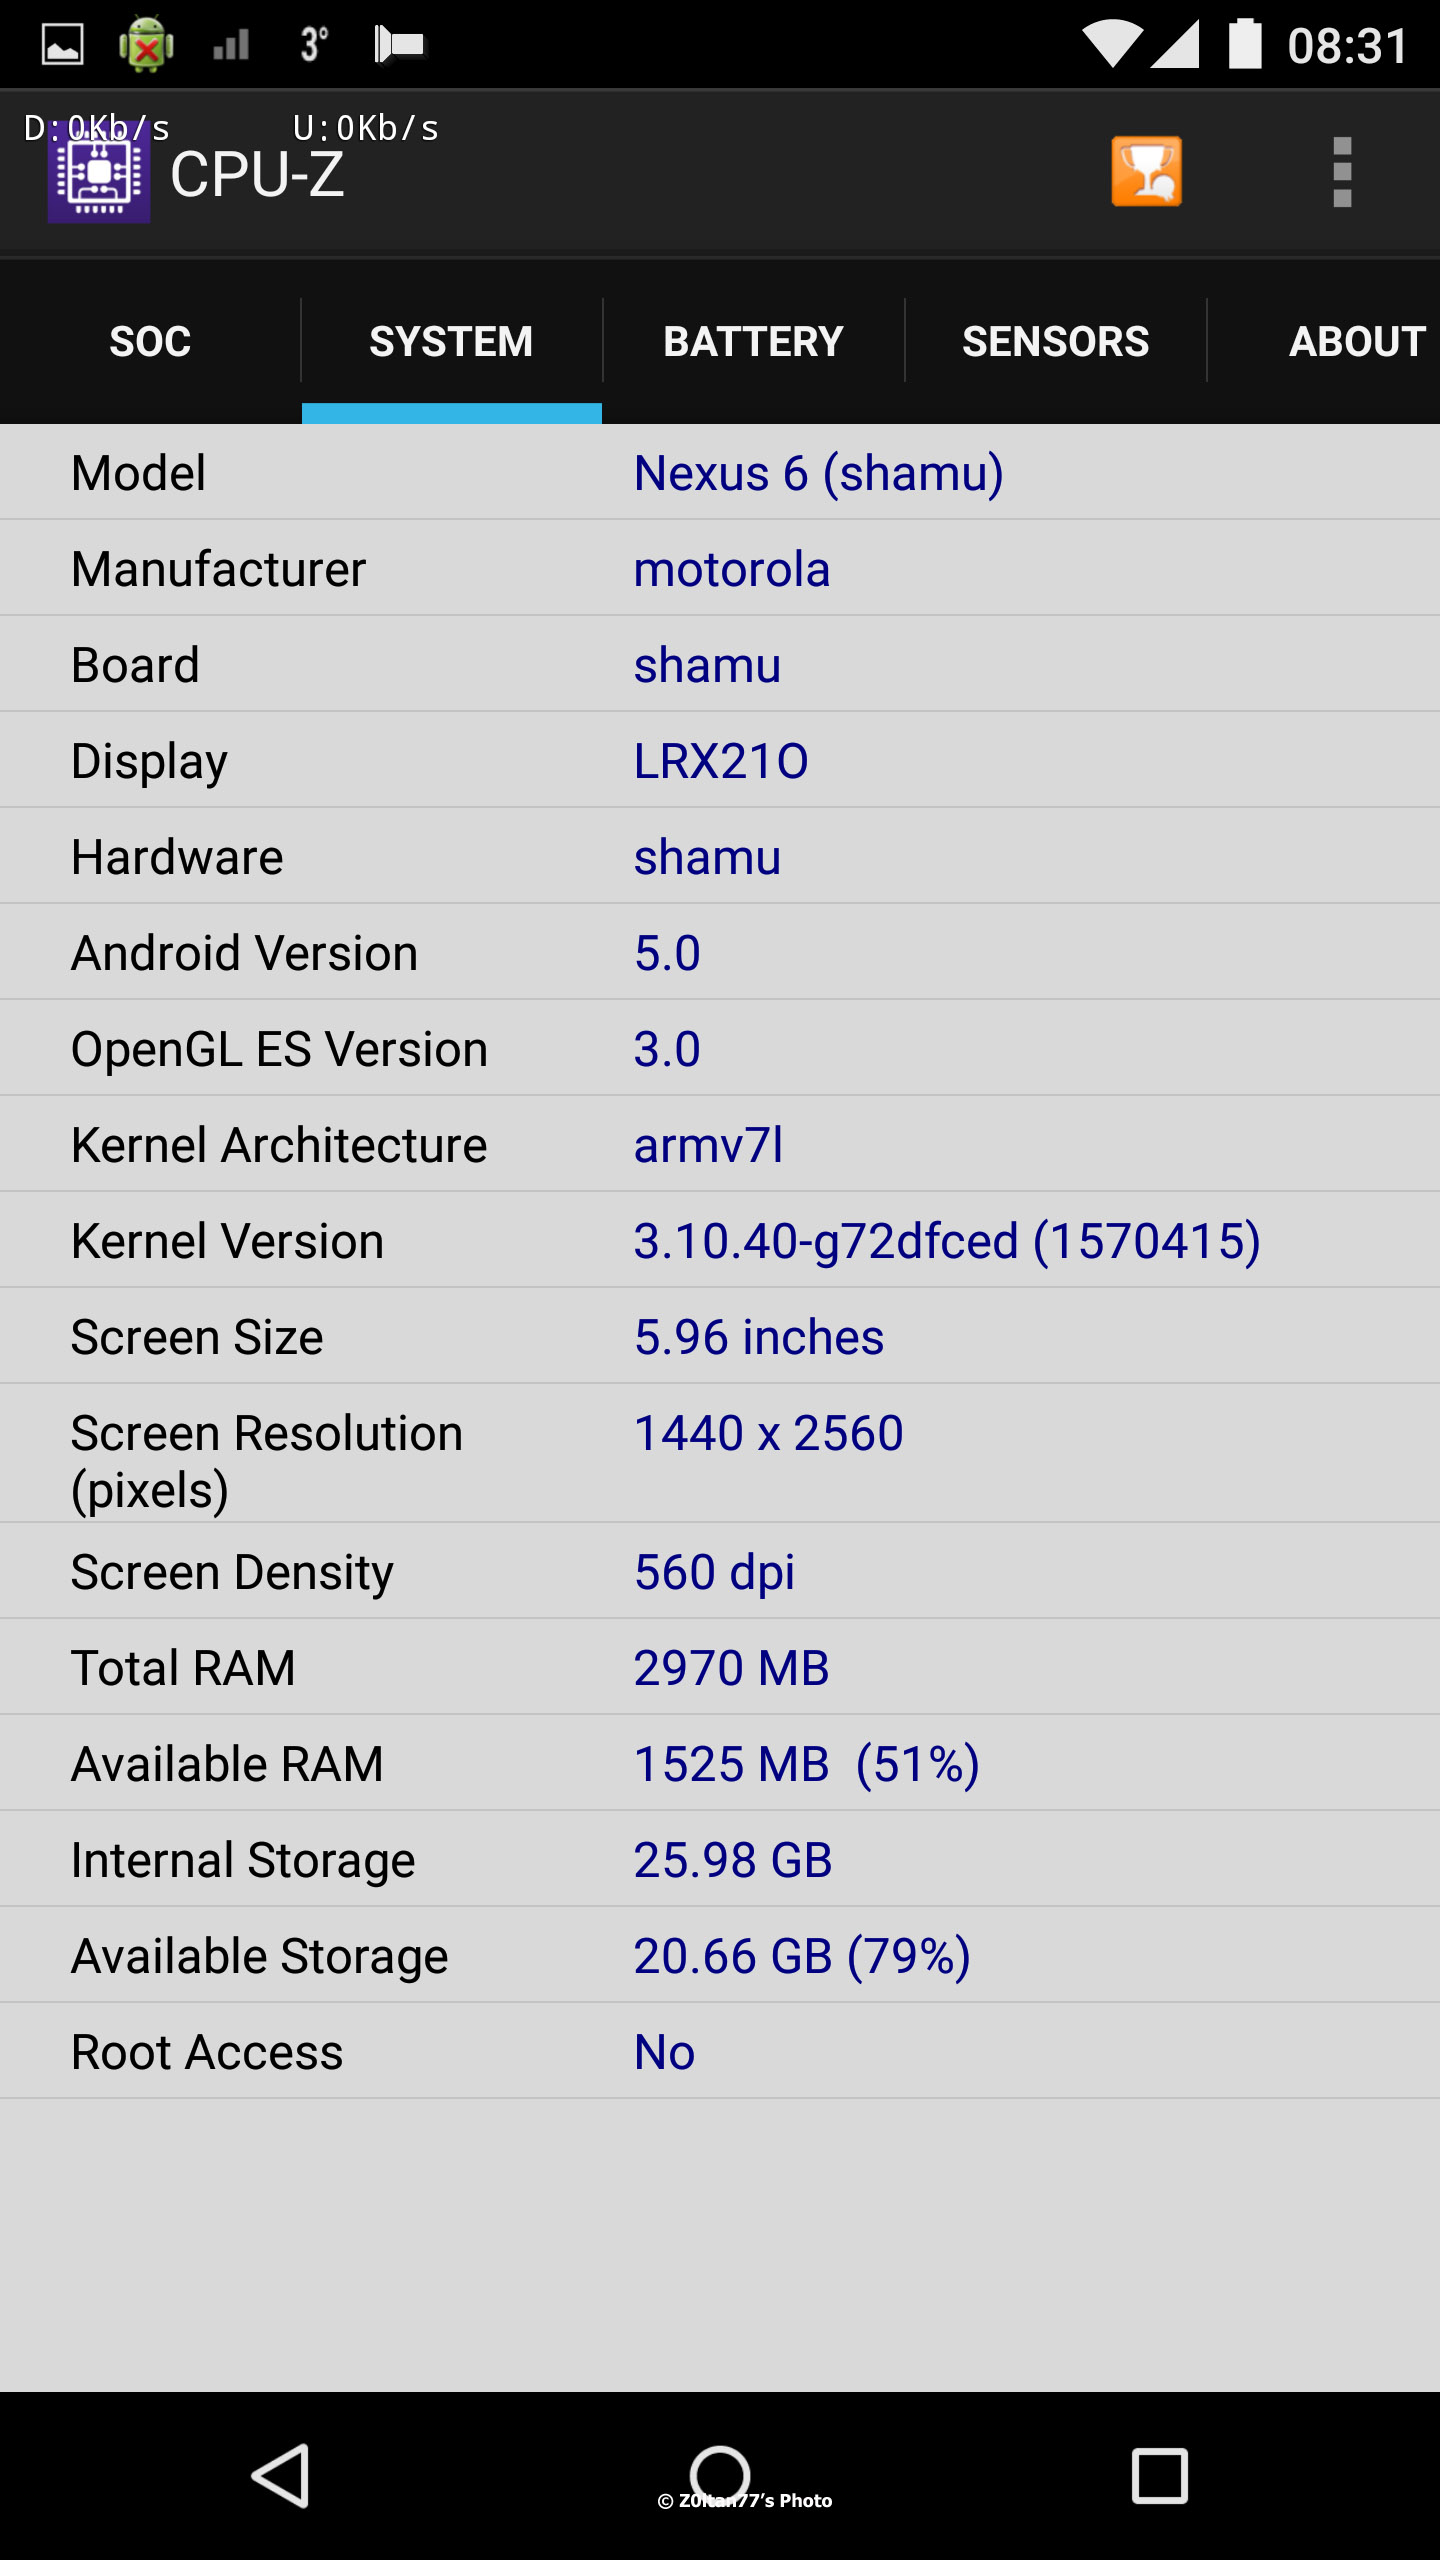Tap the Model row showing Nexus 6
The image size is (1440, 2560).
point(720,473)
